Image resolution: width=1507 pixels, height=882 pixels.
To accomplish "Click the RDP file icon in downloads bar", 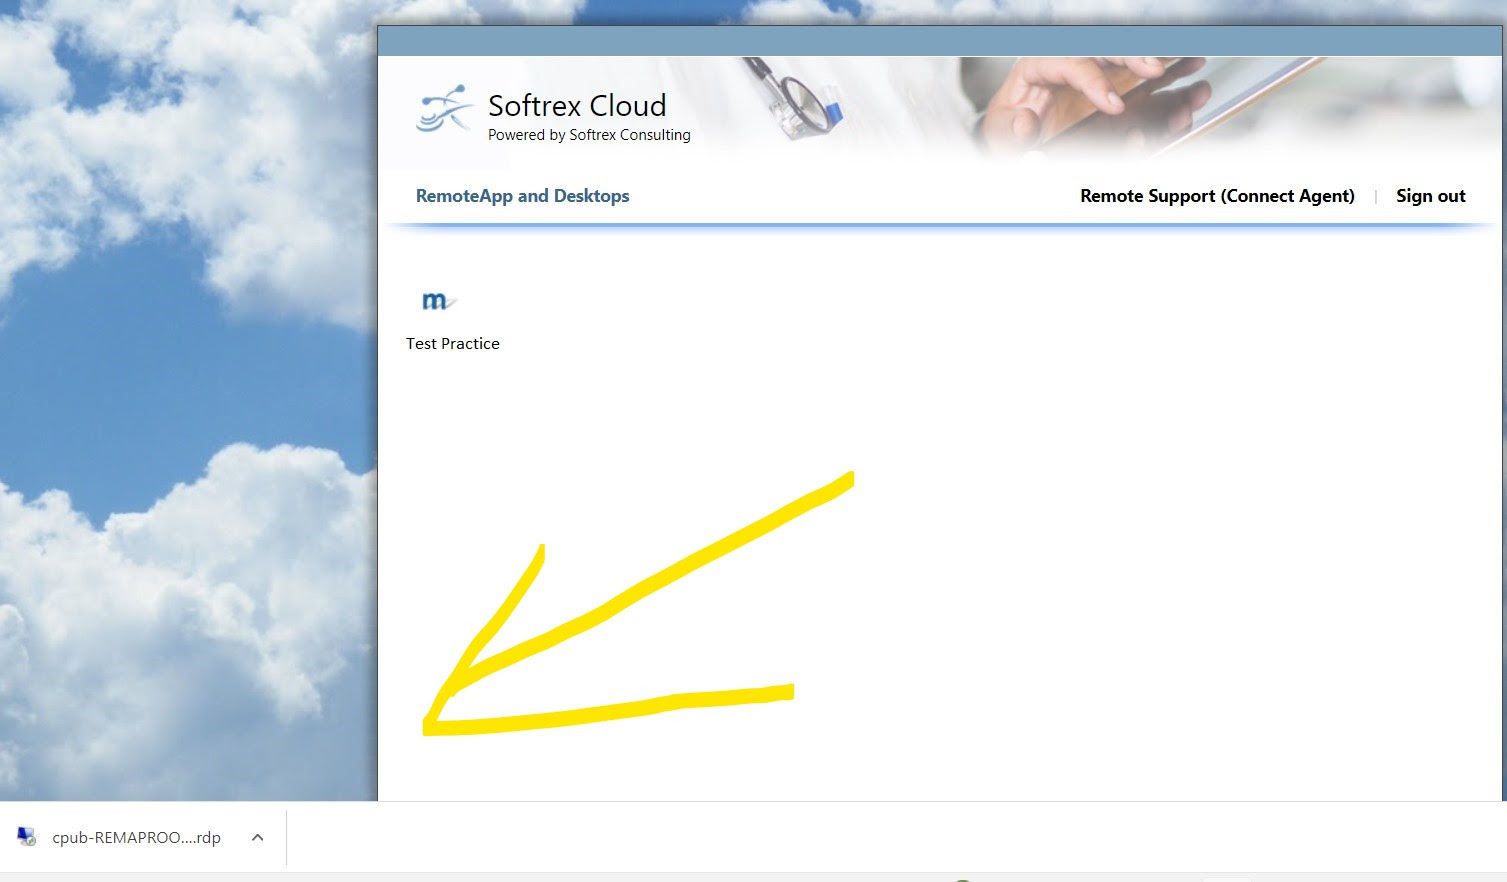I will 27,837.
